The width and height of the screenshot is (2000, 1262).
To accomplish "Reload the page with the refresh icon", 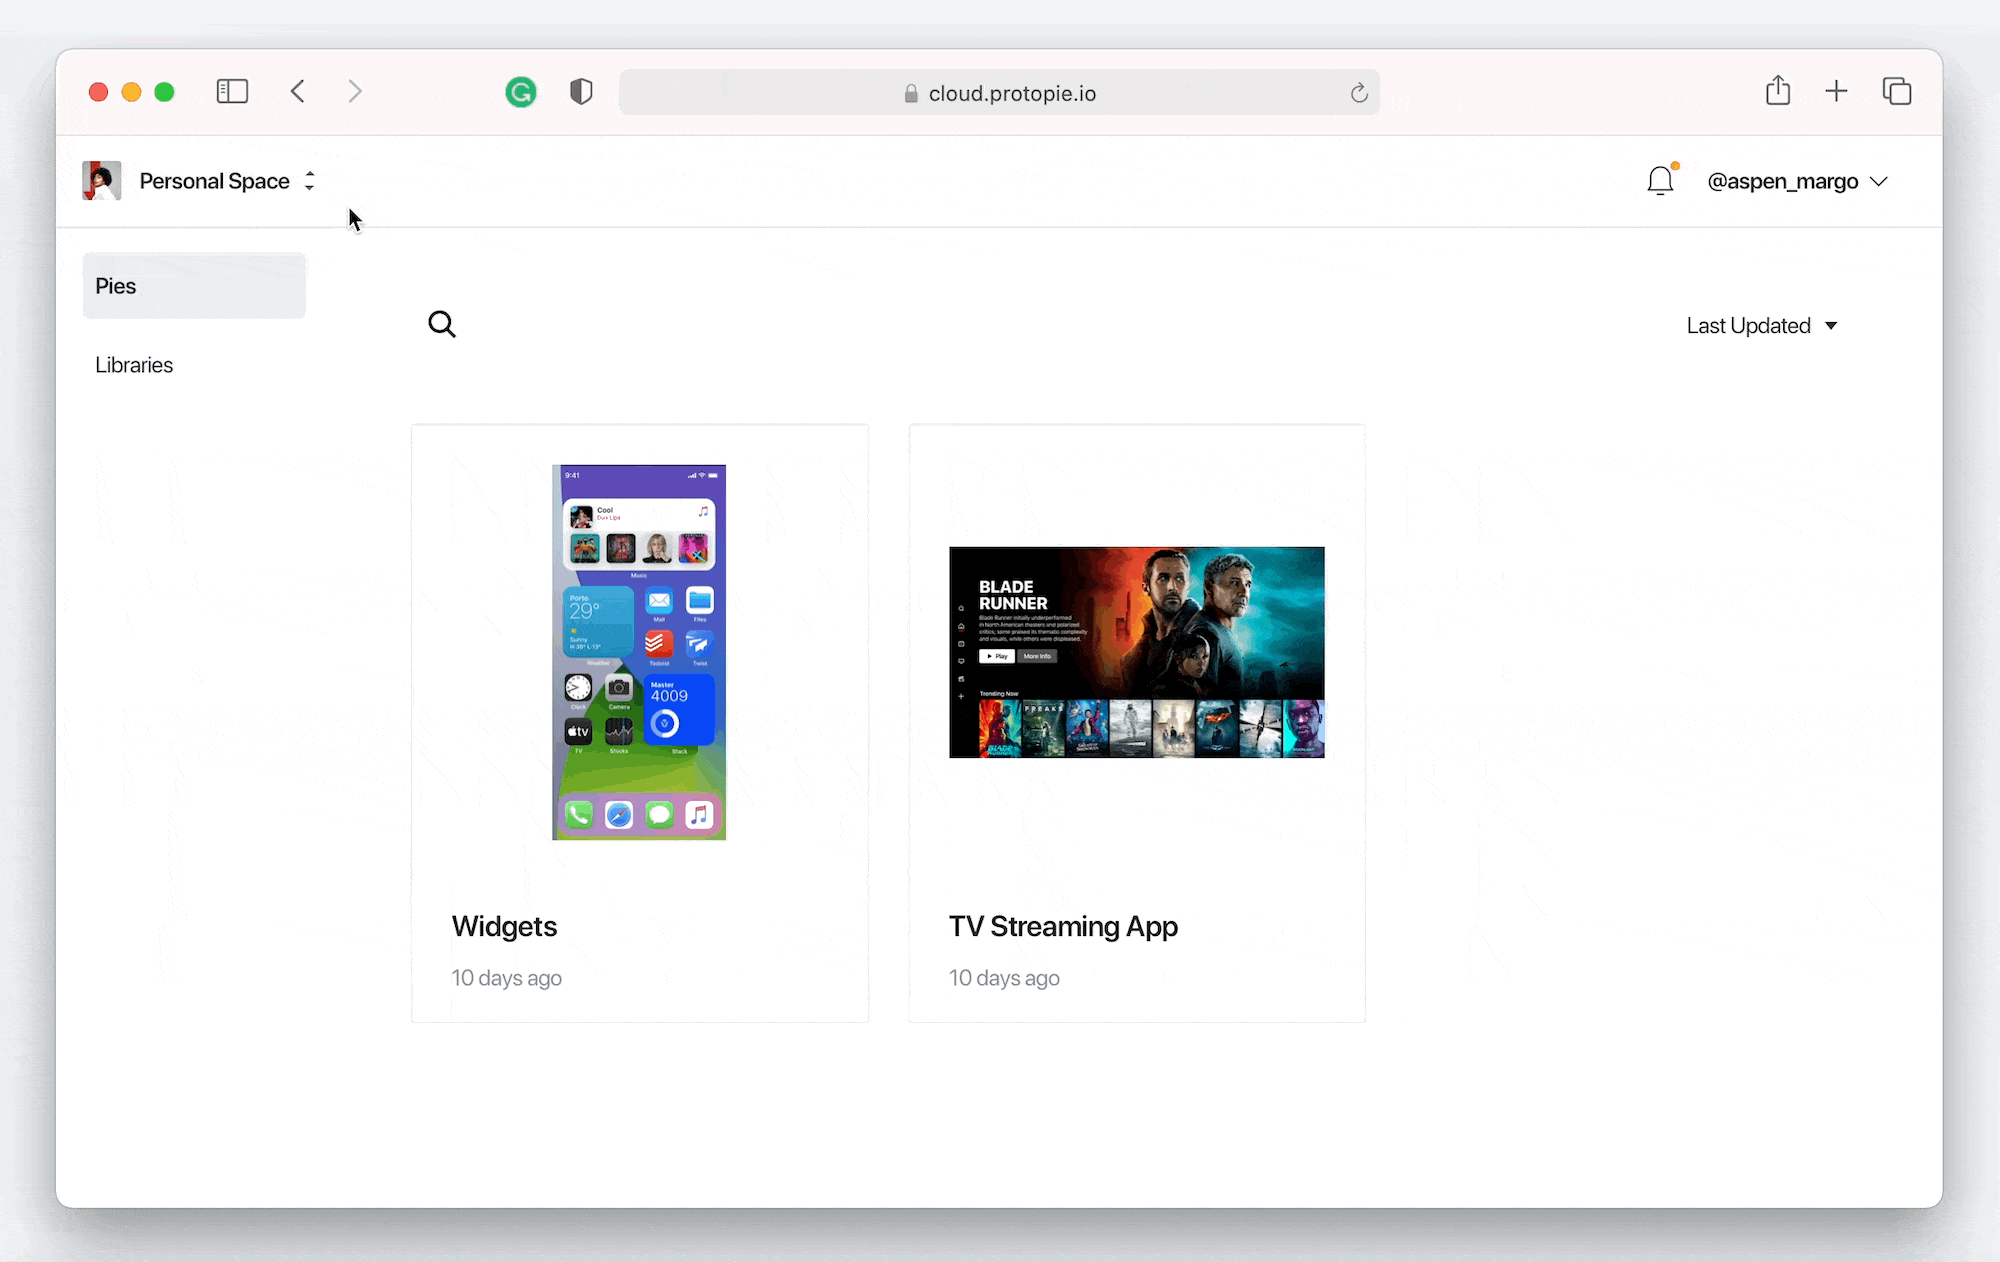I will point(1359,93).
